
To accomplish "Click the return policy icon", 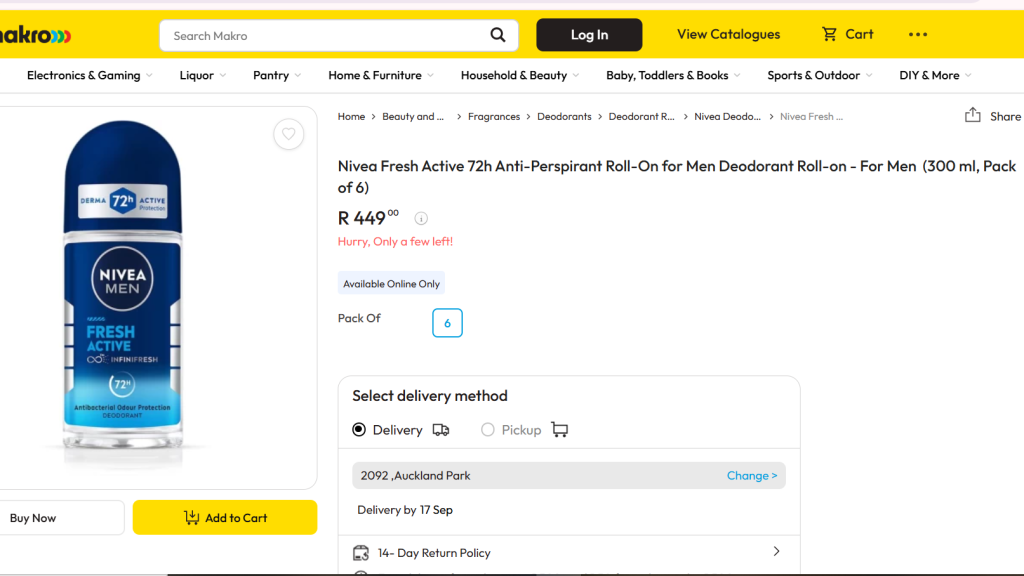I will pyautogui.click(x=360, y=553).
